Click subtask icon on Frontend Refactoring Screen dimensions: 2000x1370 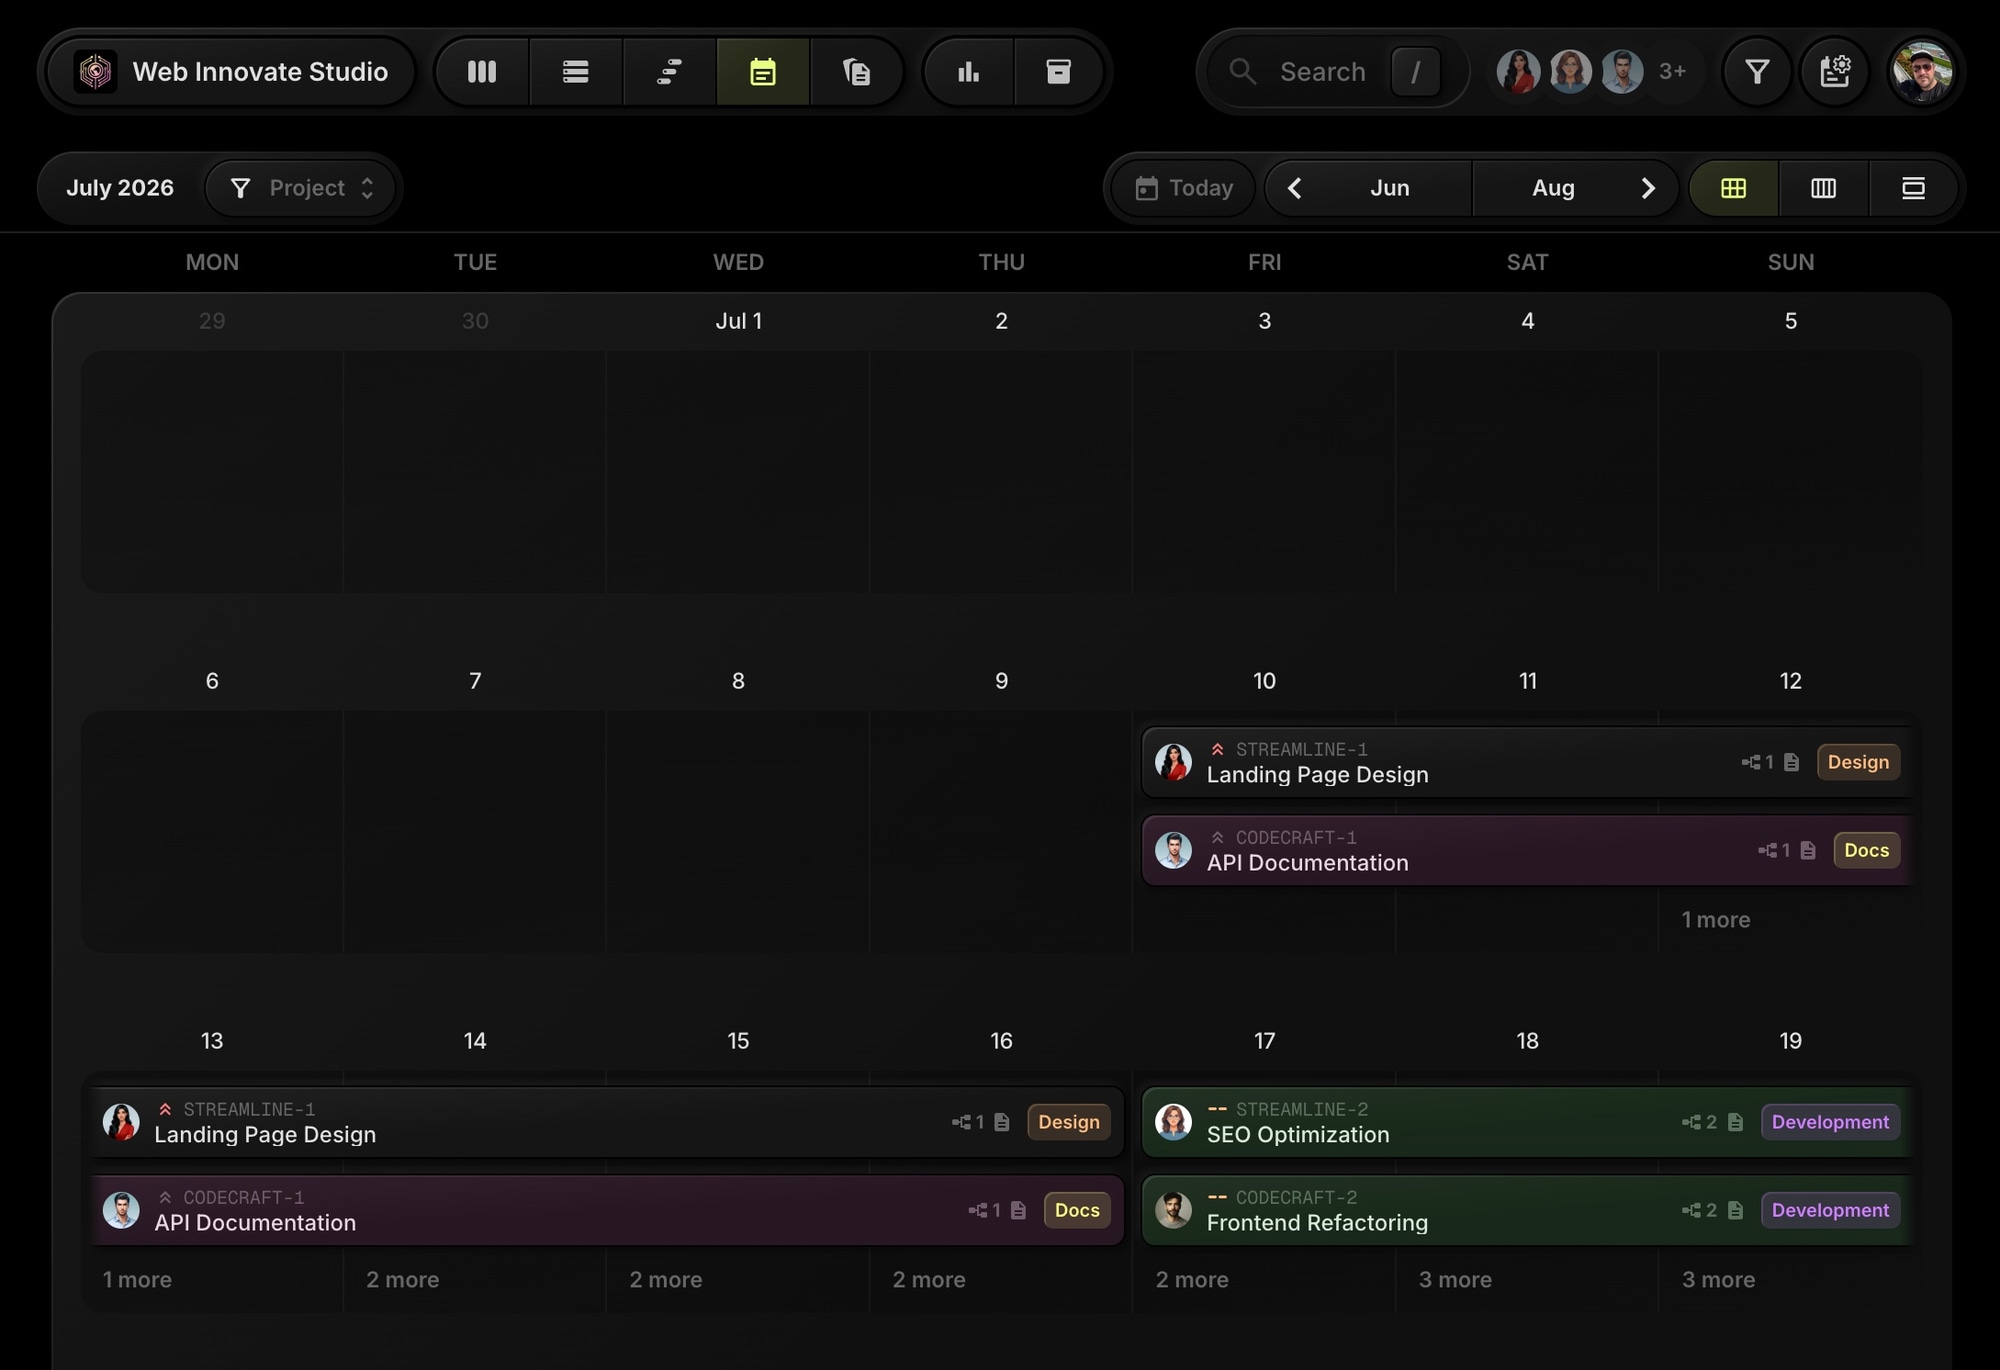pos(1691,1211)
